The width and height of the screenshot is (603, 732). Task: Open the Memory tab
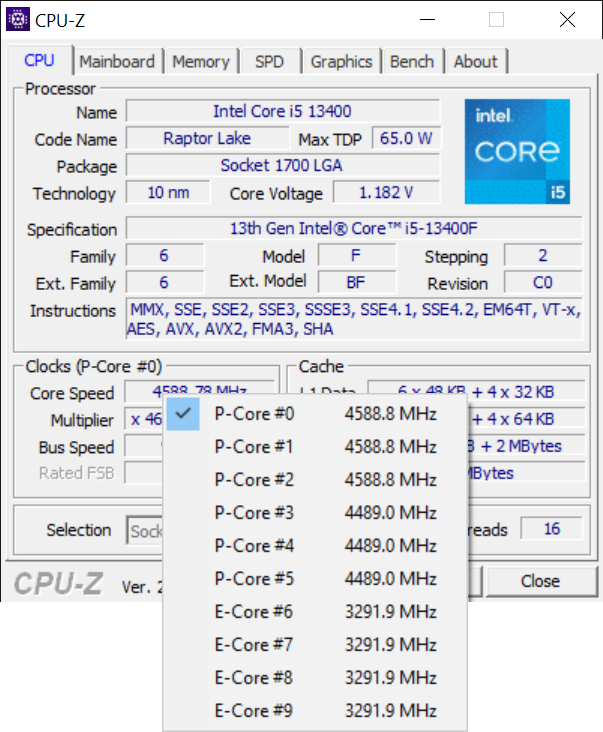tap(201, 62)
